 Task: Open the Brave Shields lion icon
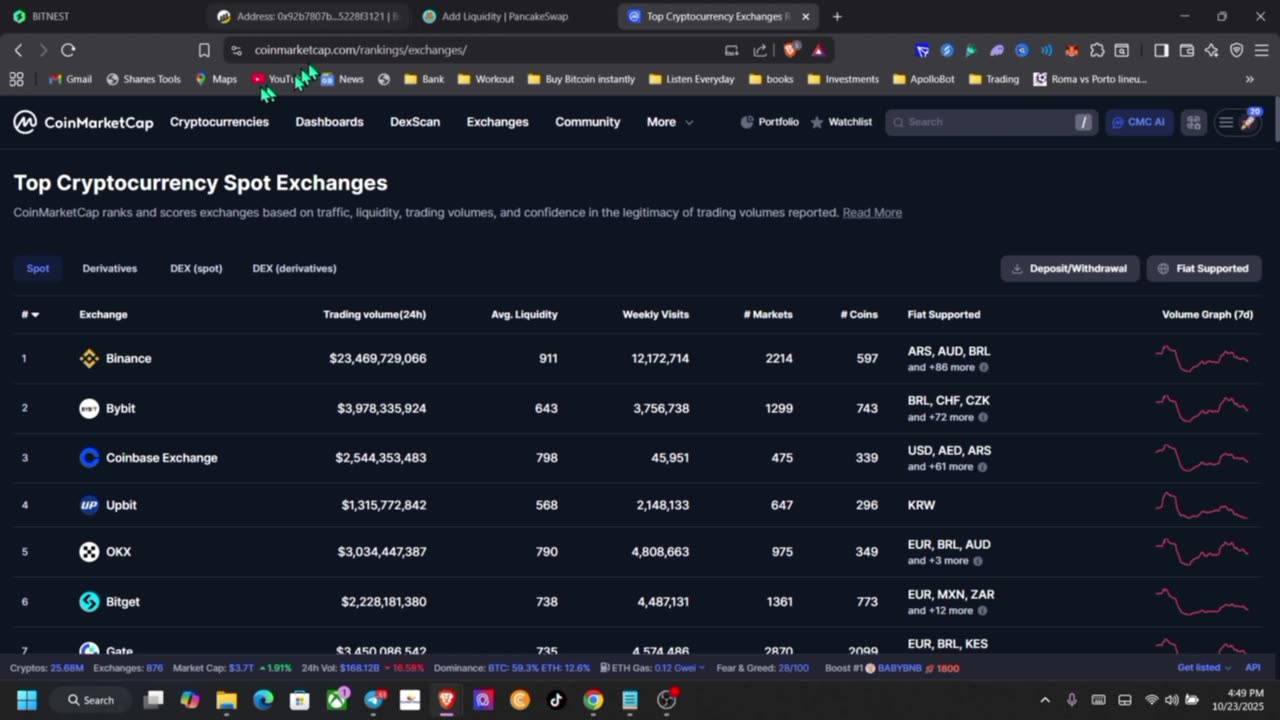coord(792,50)
